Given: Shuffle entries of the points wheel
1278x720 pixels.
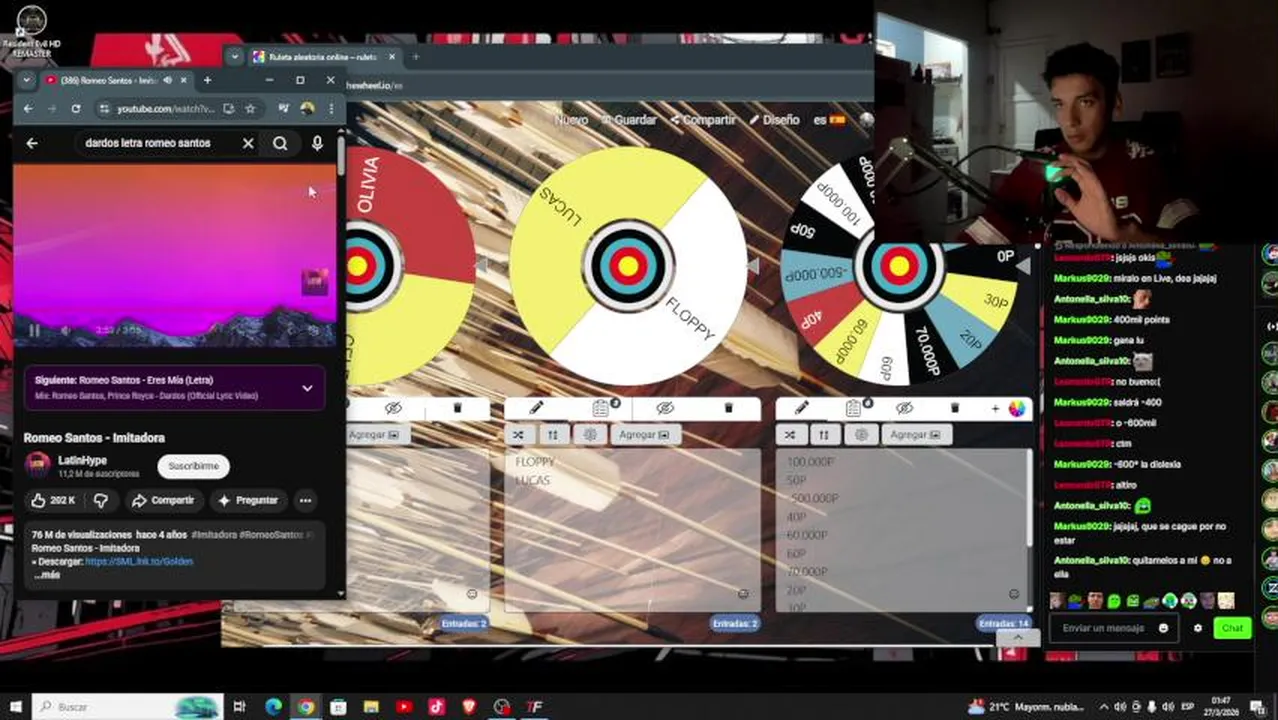Looking at the screenshot, I should [x=790, y=435].
